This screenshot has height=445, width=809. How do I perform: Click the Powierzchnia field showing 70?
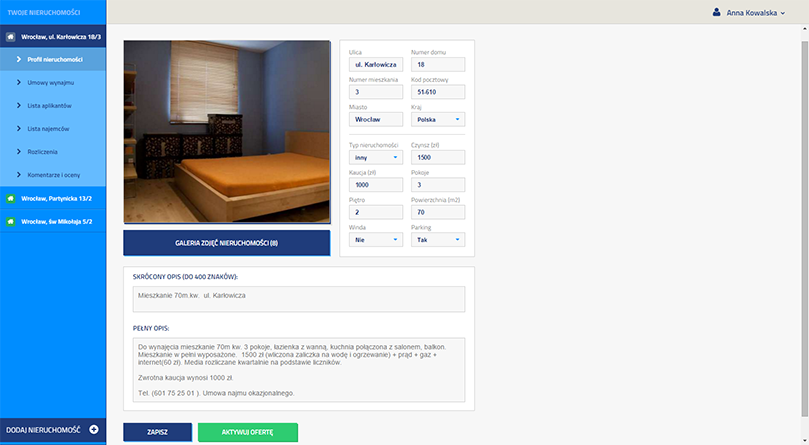tap(438, 212)
